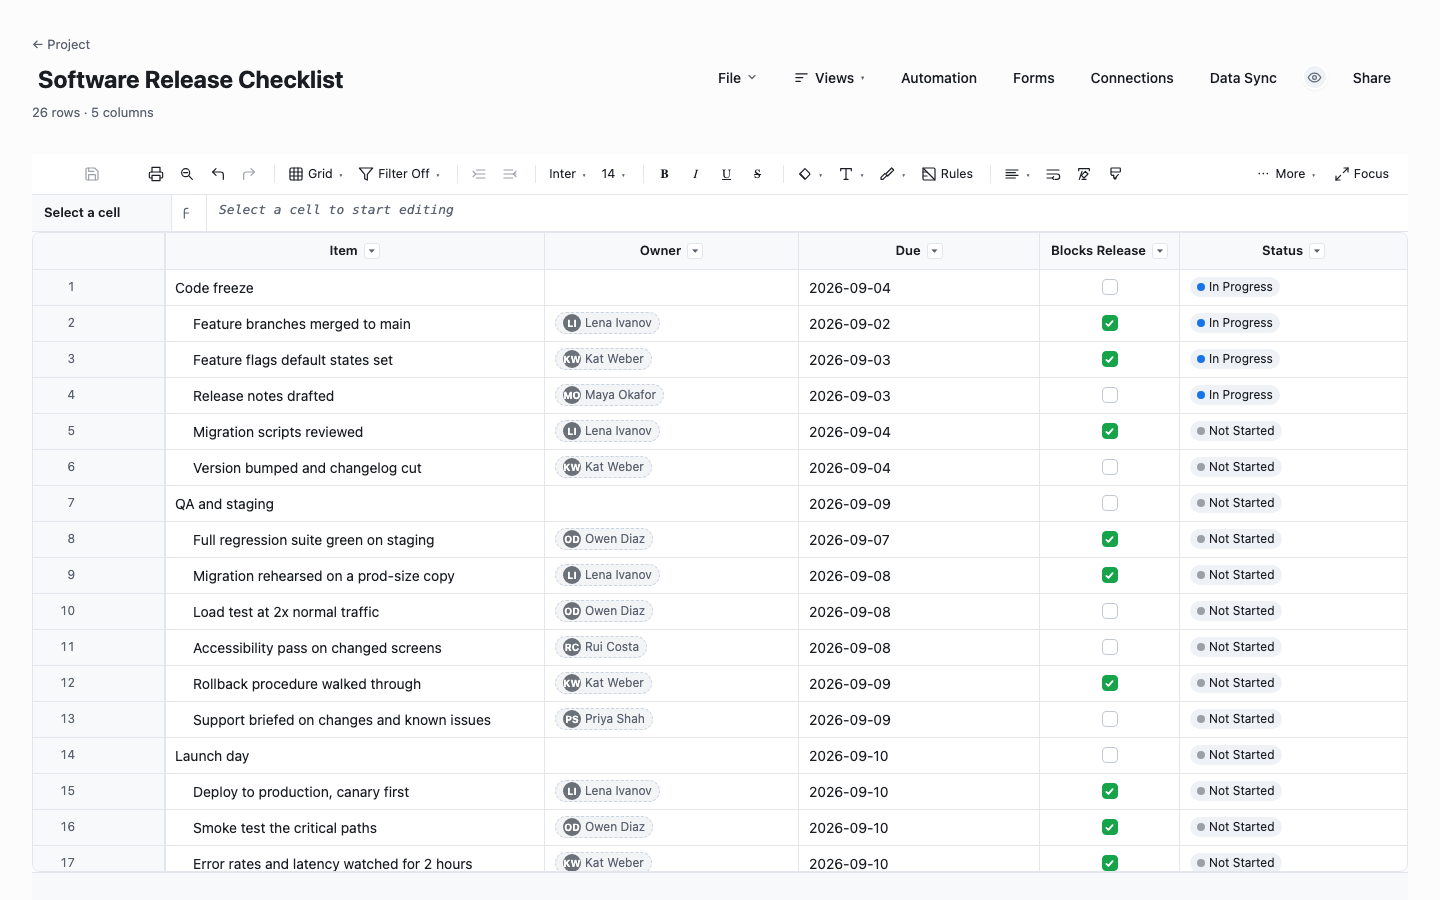Click the redo arrow icon
This screenshot has width=1440, height=900.
click(249, 174)
